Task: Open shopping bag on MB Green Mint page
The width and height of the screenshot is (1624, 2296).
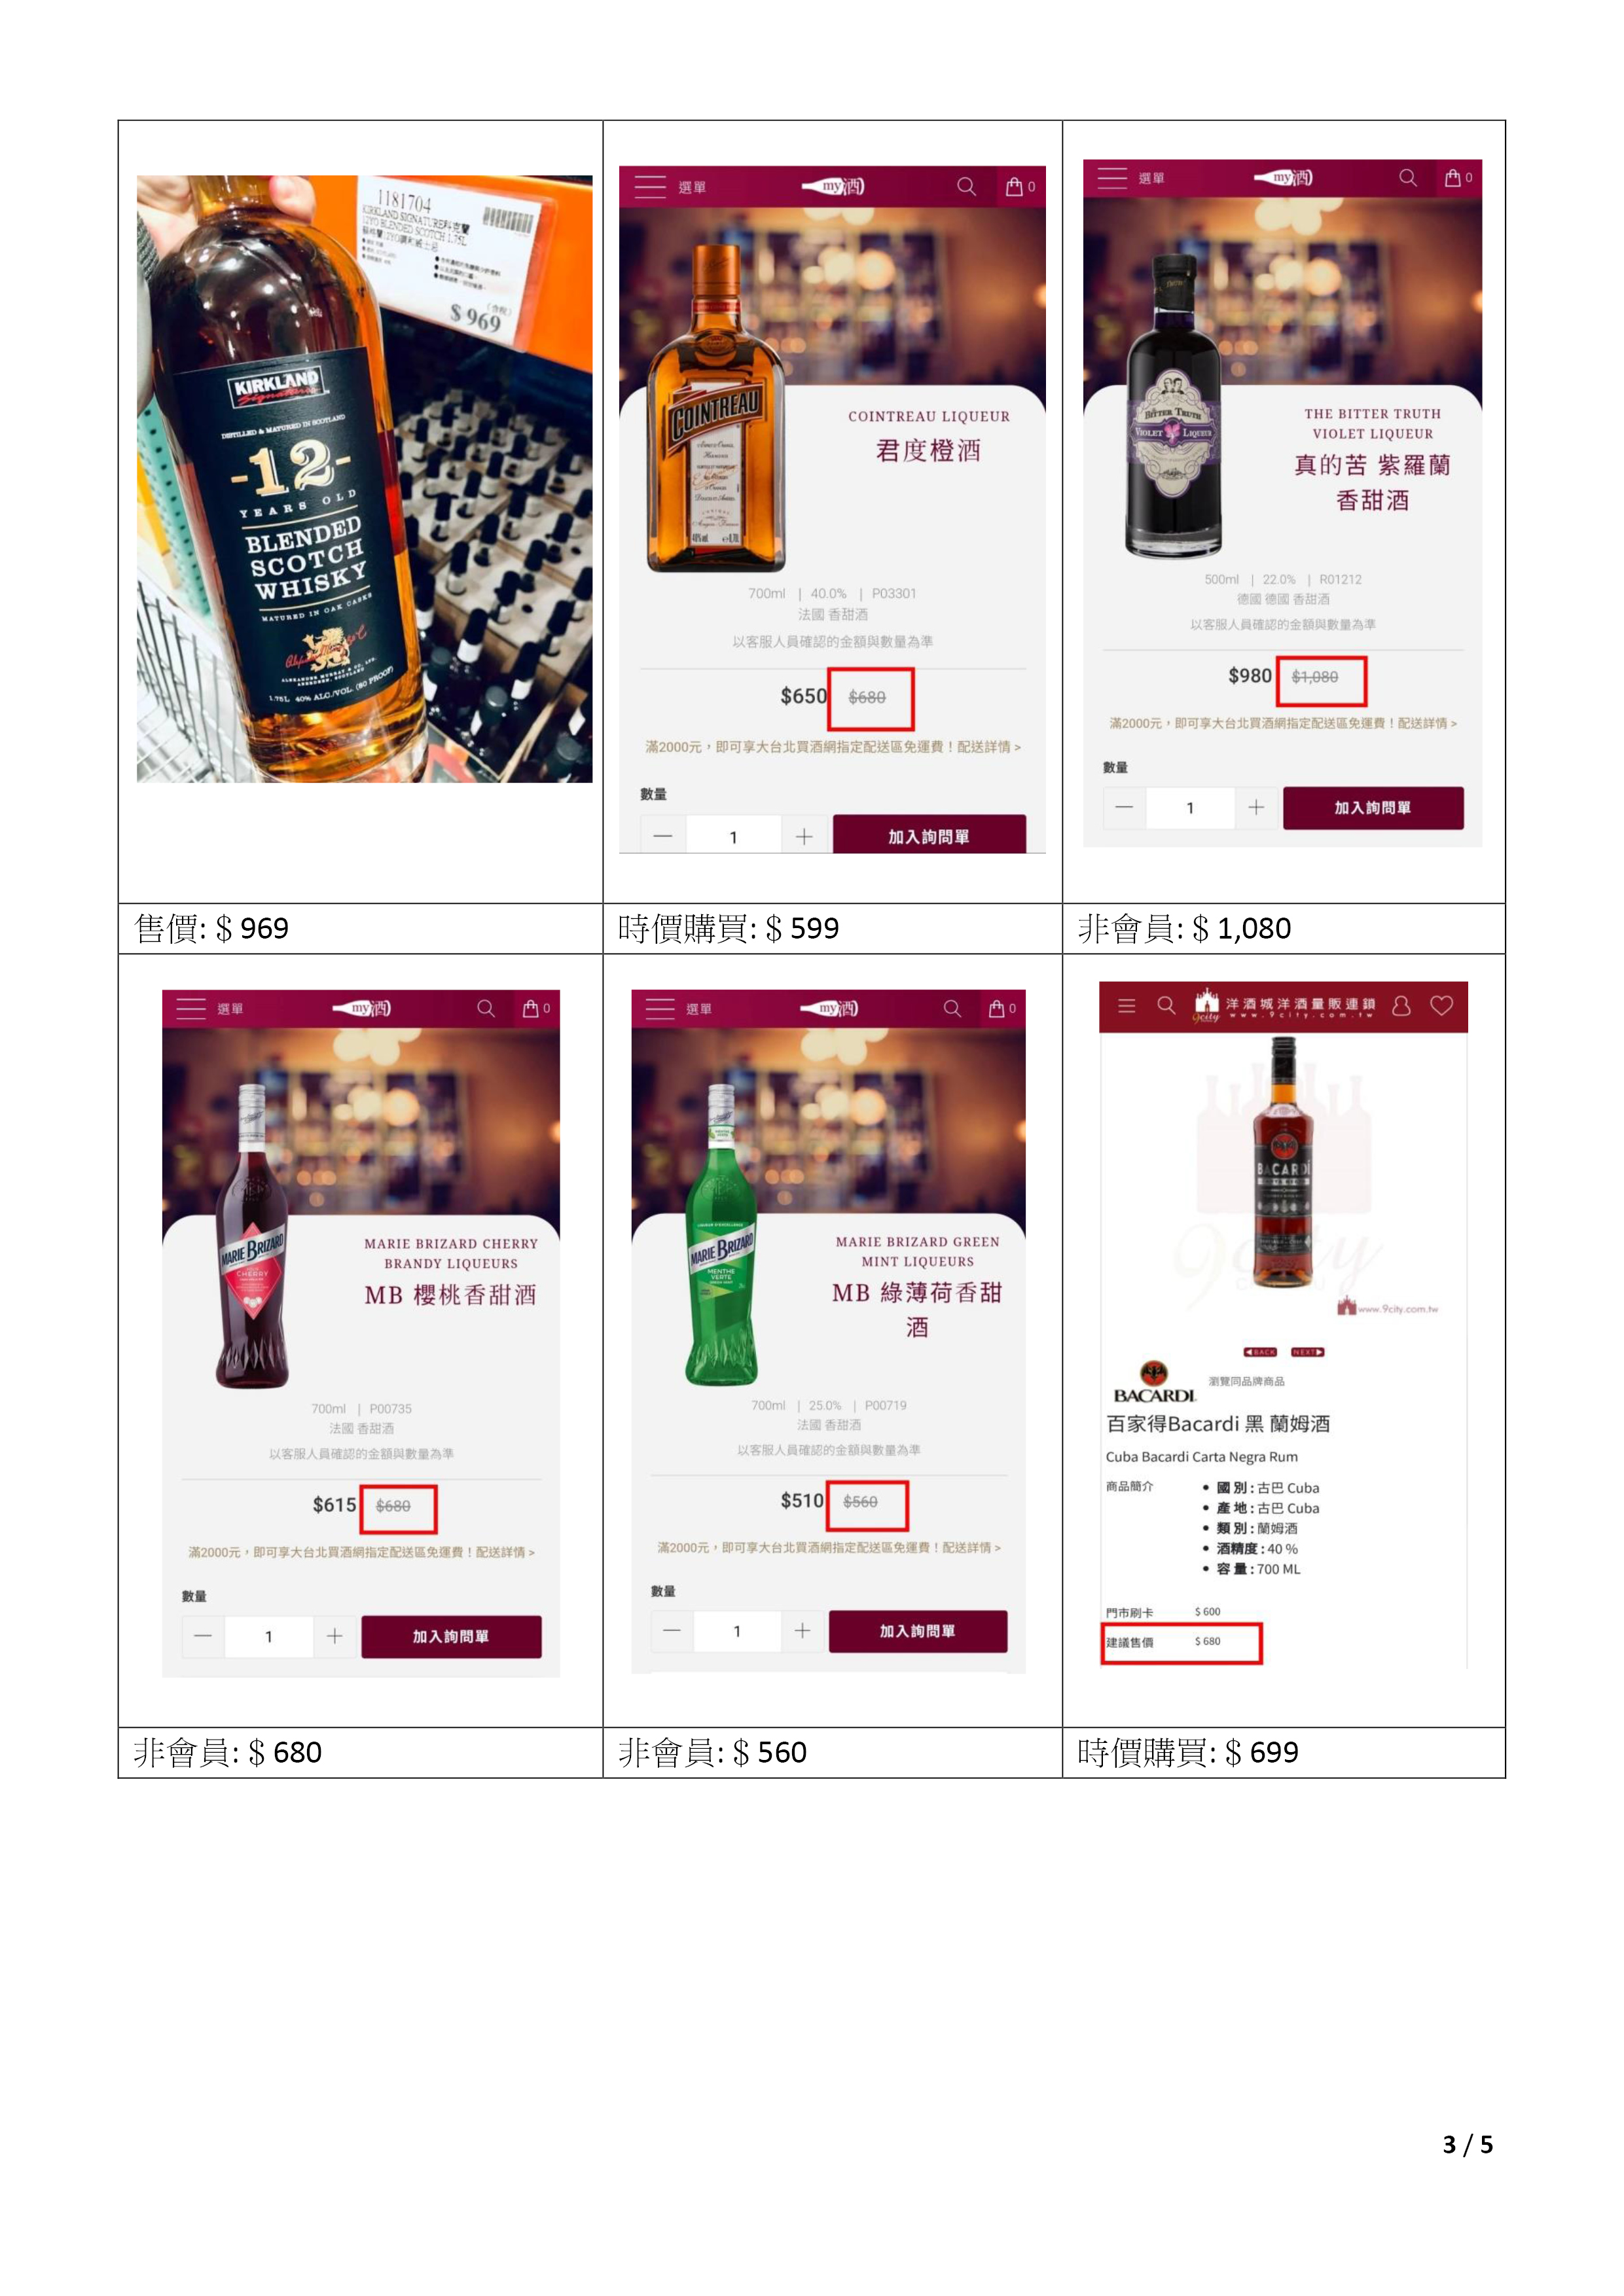Action: point(996,1009)
